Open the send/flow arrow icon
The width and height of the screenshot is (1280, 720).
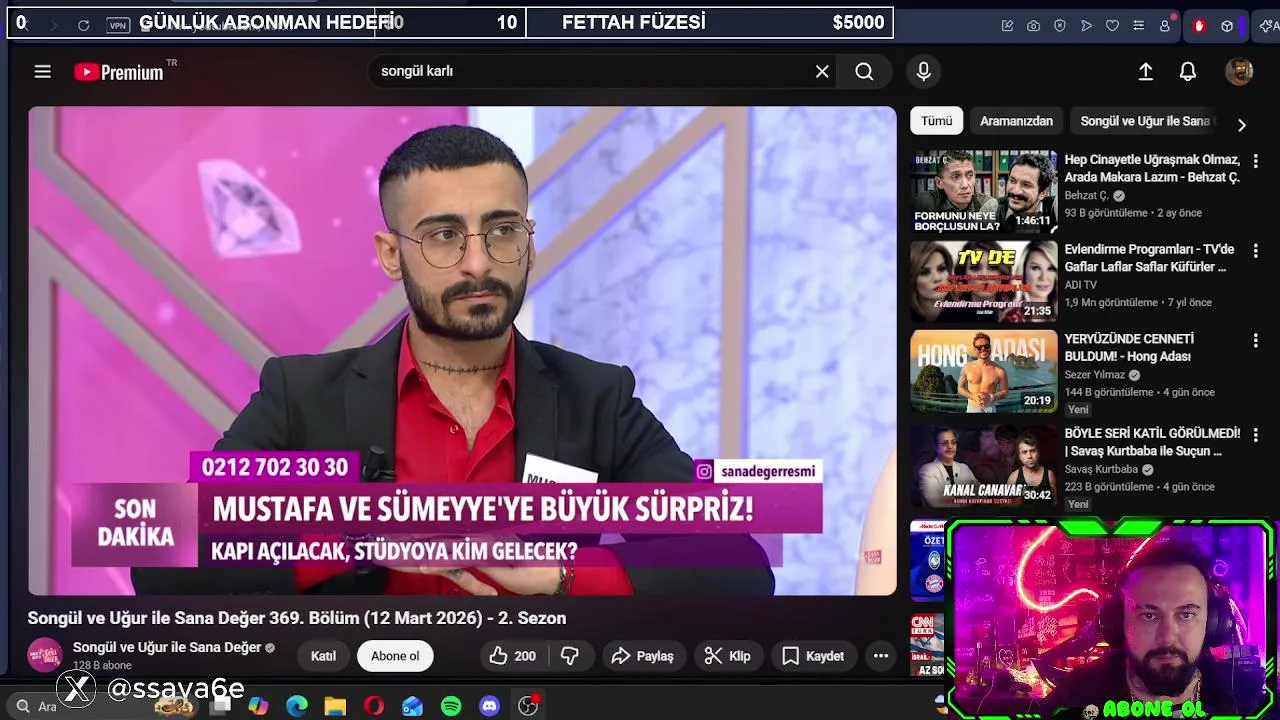(x=1086, y=26)
